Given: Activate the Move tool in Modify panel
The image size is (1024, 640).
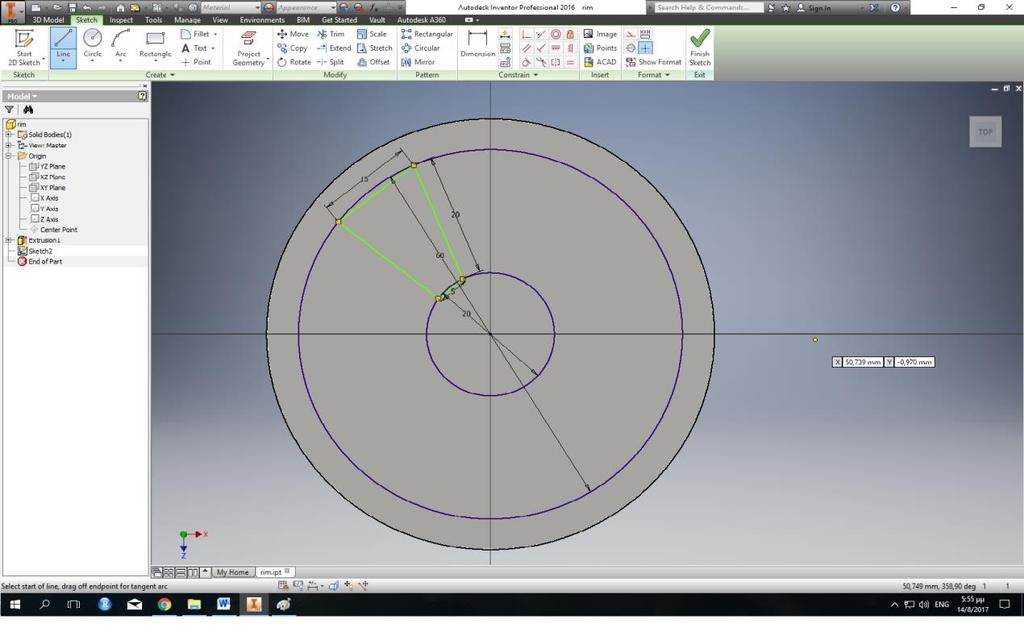Looking at the screenshot, I should coord(293,34).
